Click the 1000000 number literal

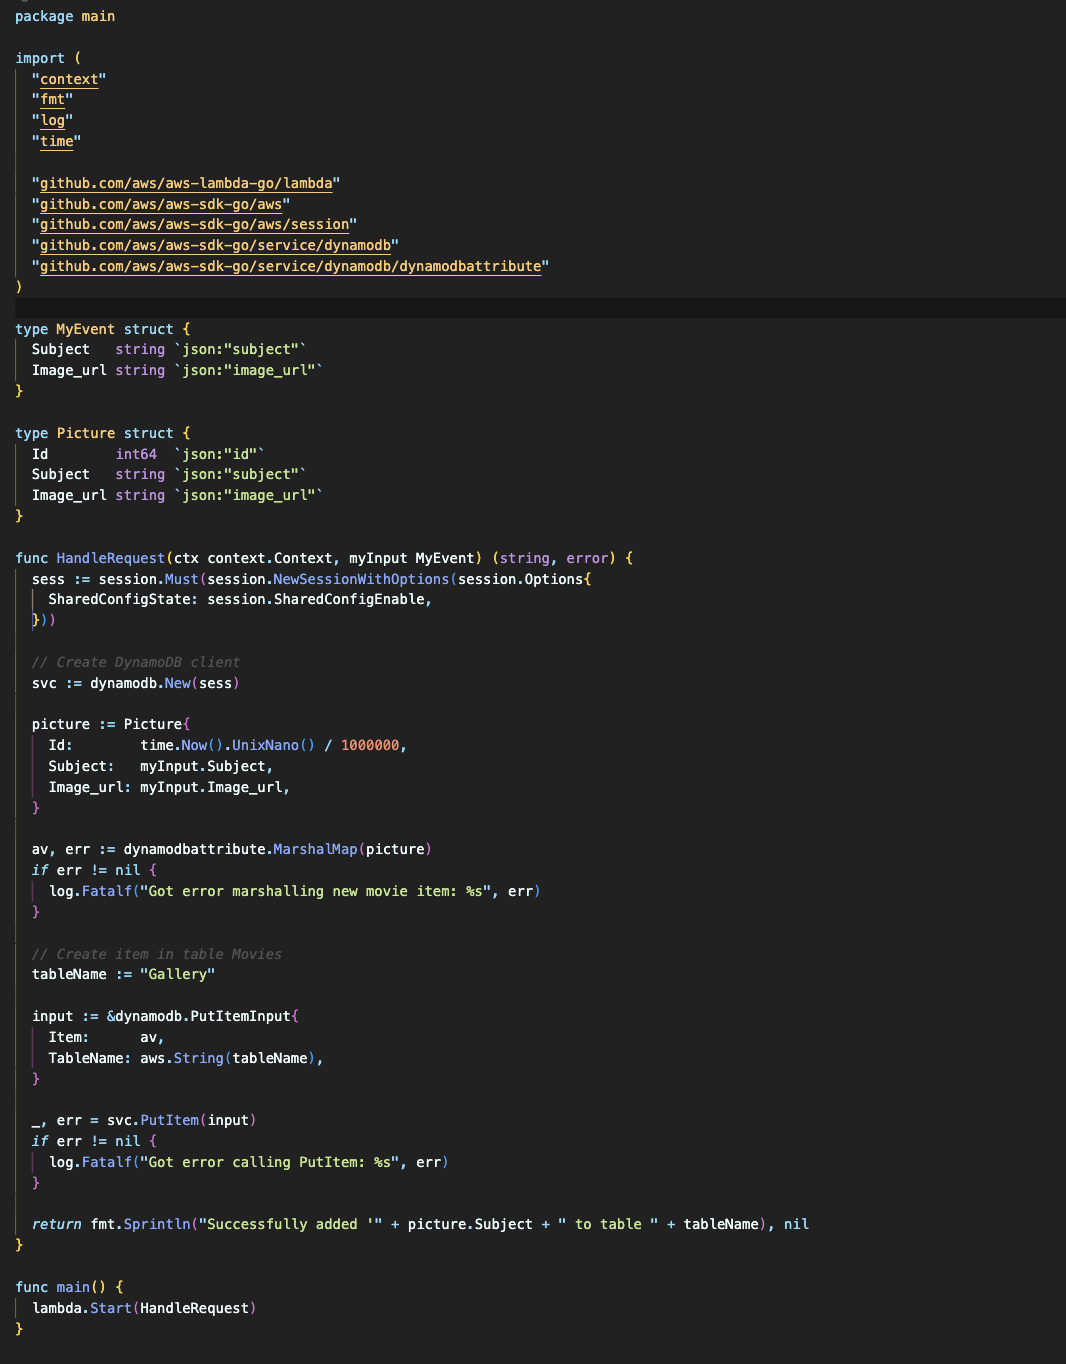click(x=370, y=746)
